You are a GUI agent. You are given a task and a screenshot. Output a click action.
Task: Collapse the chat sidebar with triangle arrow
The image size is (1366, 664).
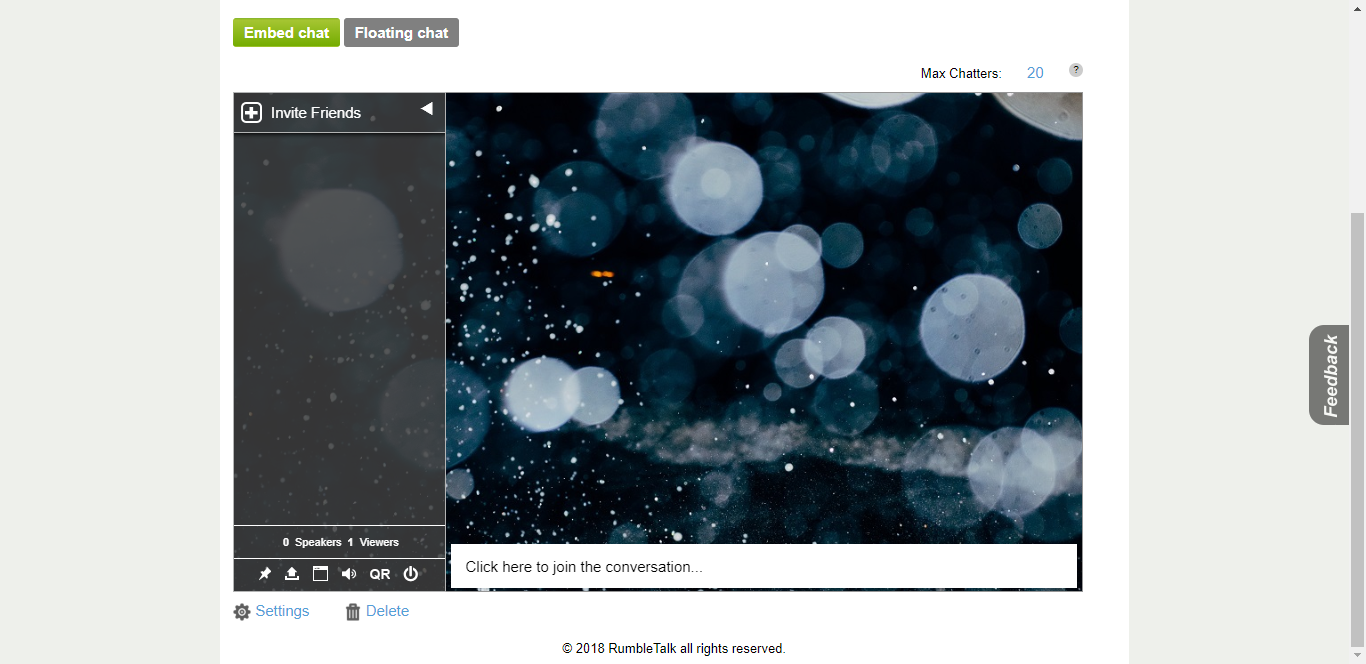click(427, 109)
